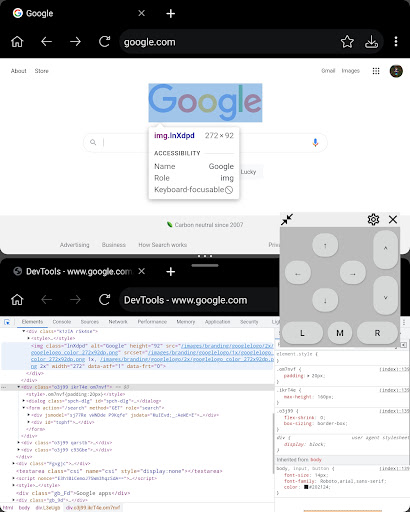
Task: Open virtual mouse pad settings gear
Action: 373,219
